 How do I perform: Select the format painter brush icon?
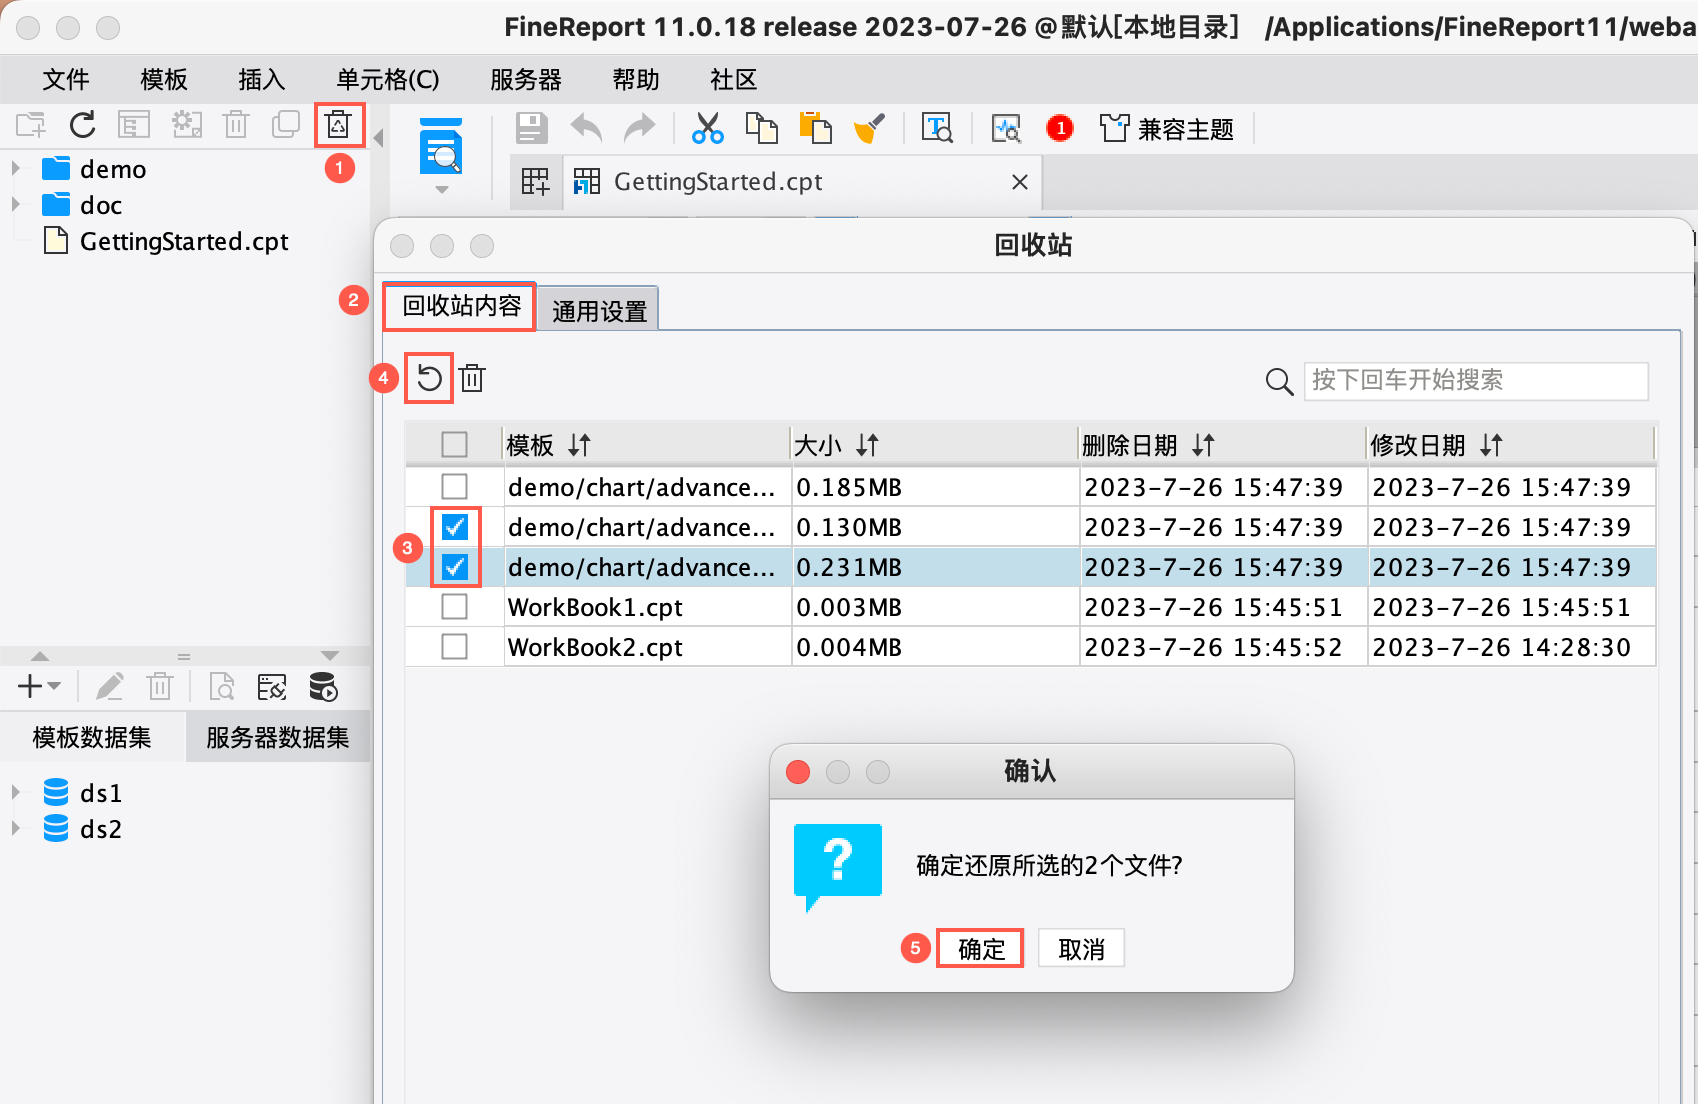(870, 128)
